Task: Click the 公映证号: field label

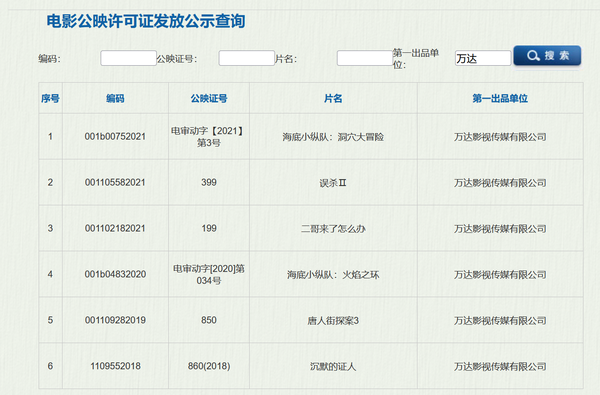Action: 177,59
